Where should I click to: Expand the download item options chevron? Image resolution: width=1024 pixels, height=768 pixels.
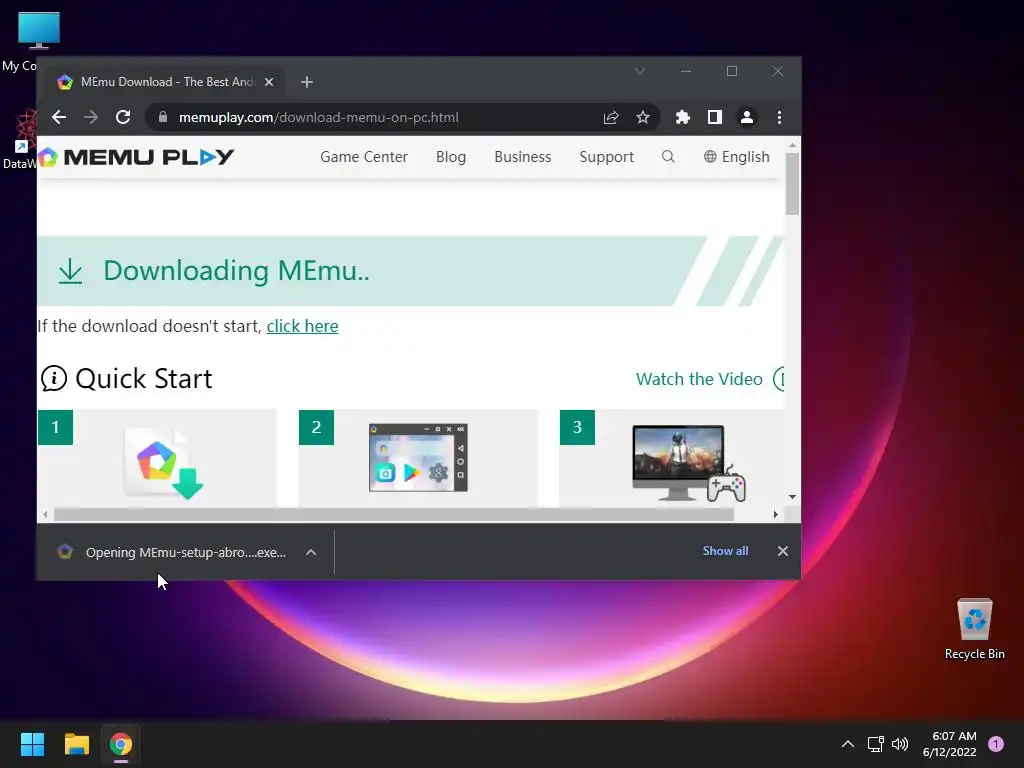(311, 552)
